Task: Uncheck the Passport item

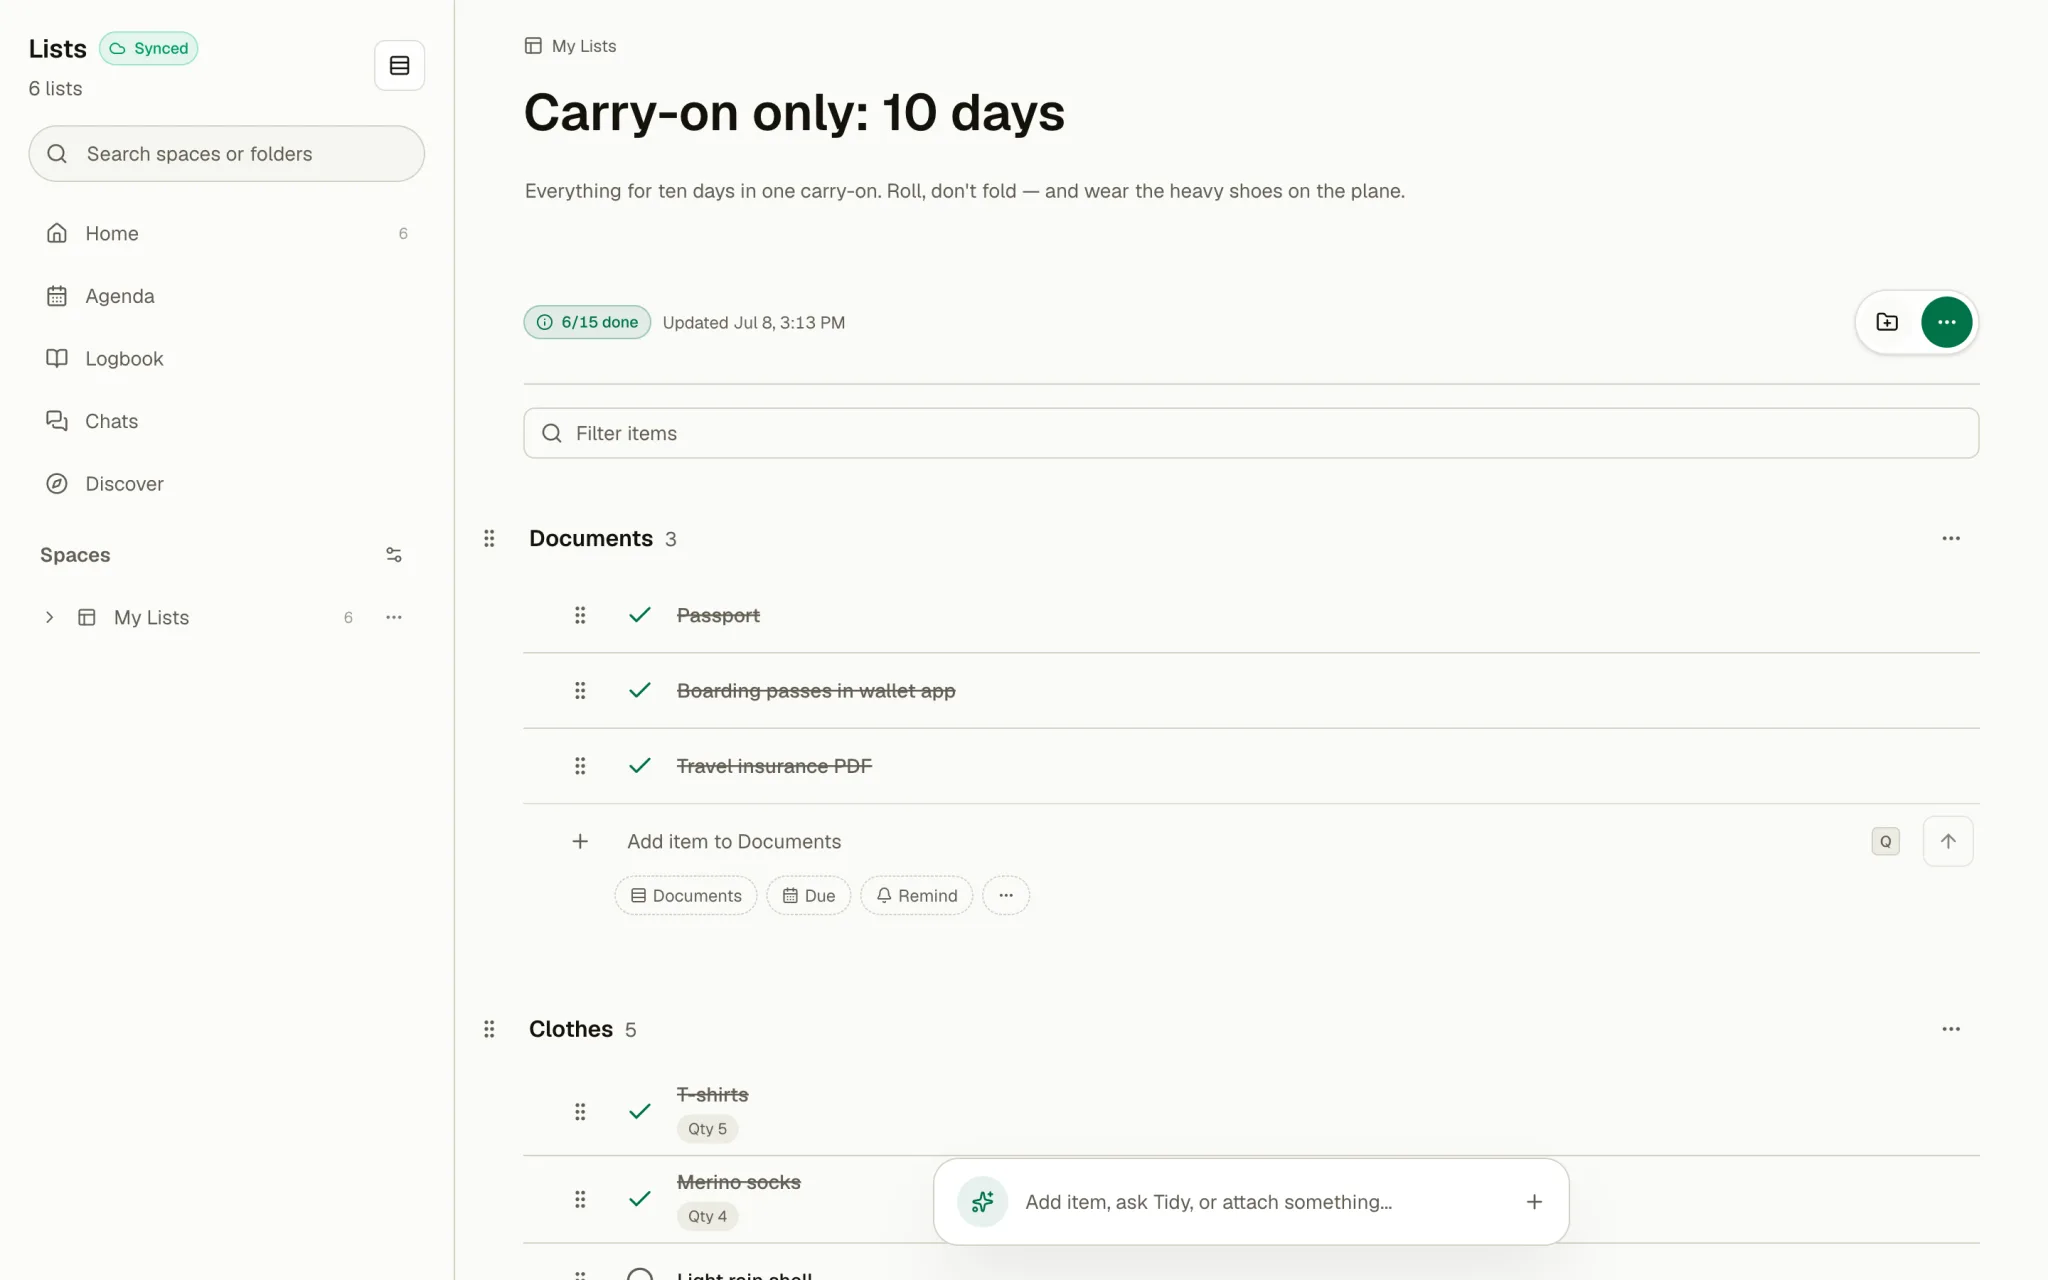Action: coord(640,615)
